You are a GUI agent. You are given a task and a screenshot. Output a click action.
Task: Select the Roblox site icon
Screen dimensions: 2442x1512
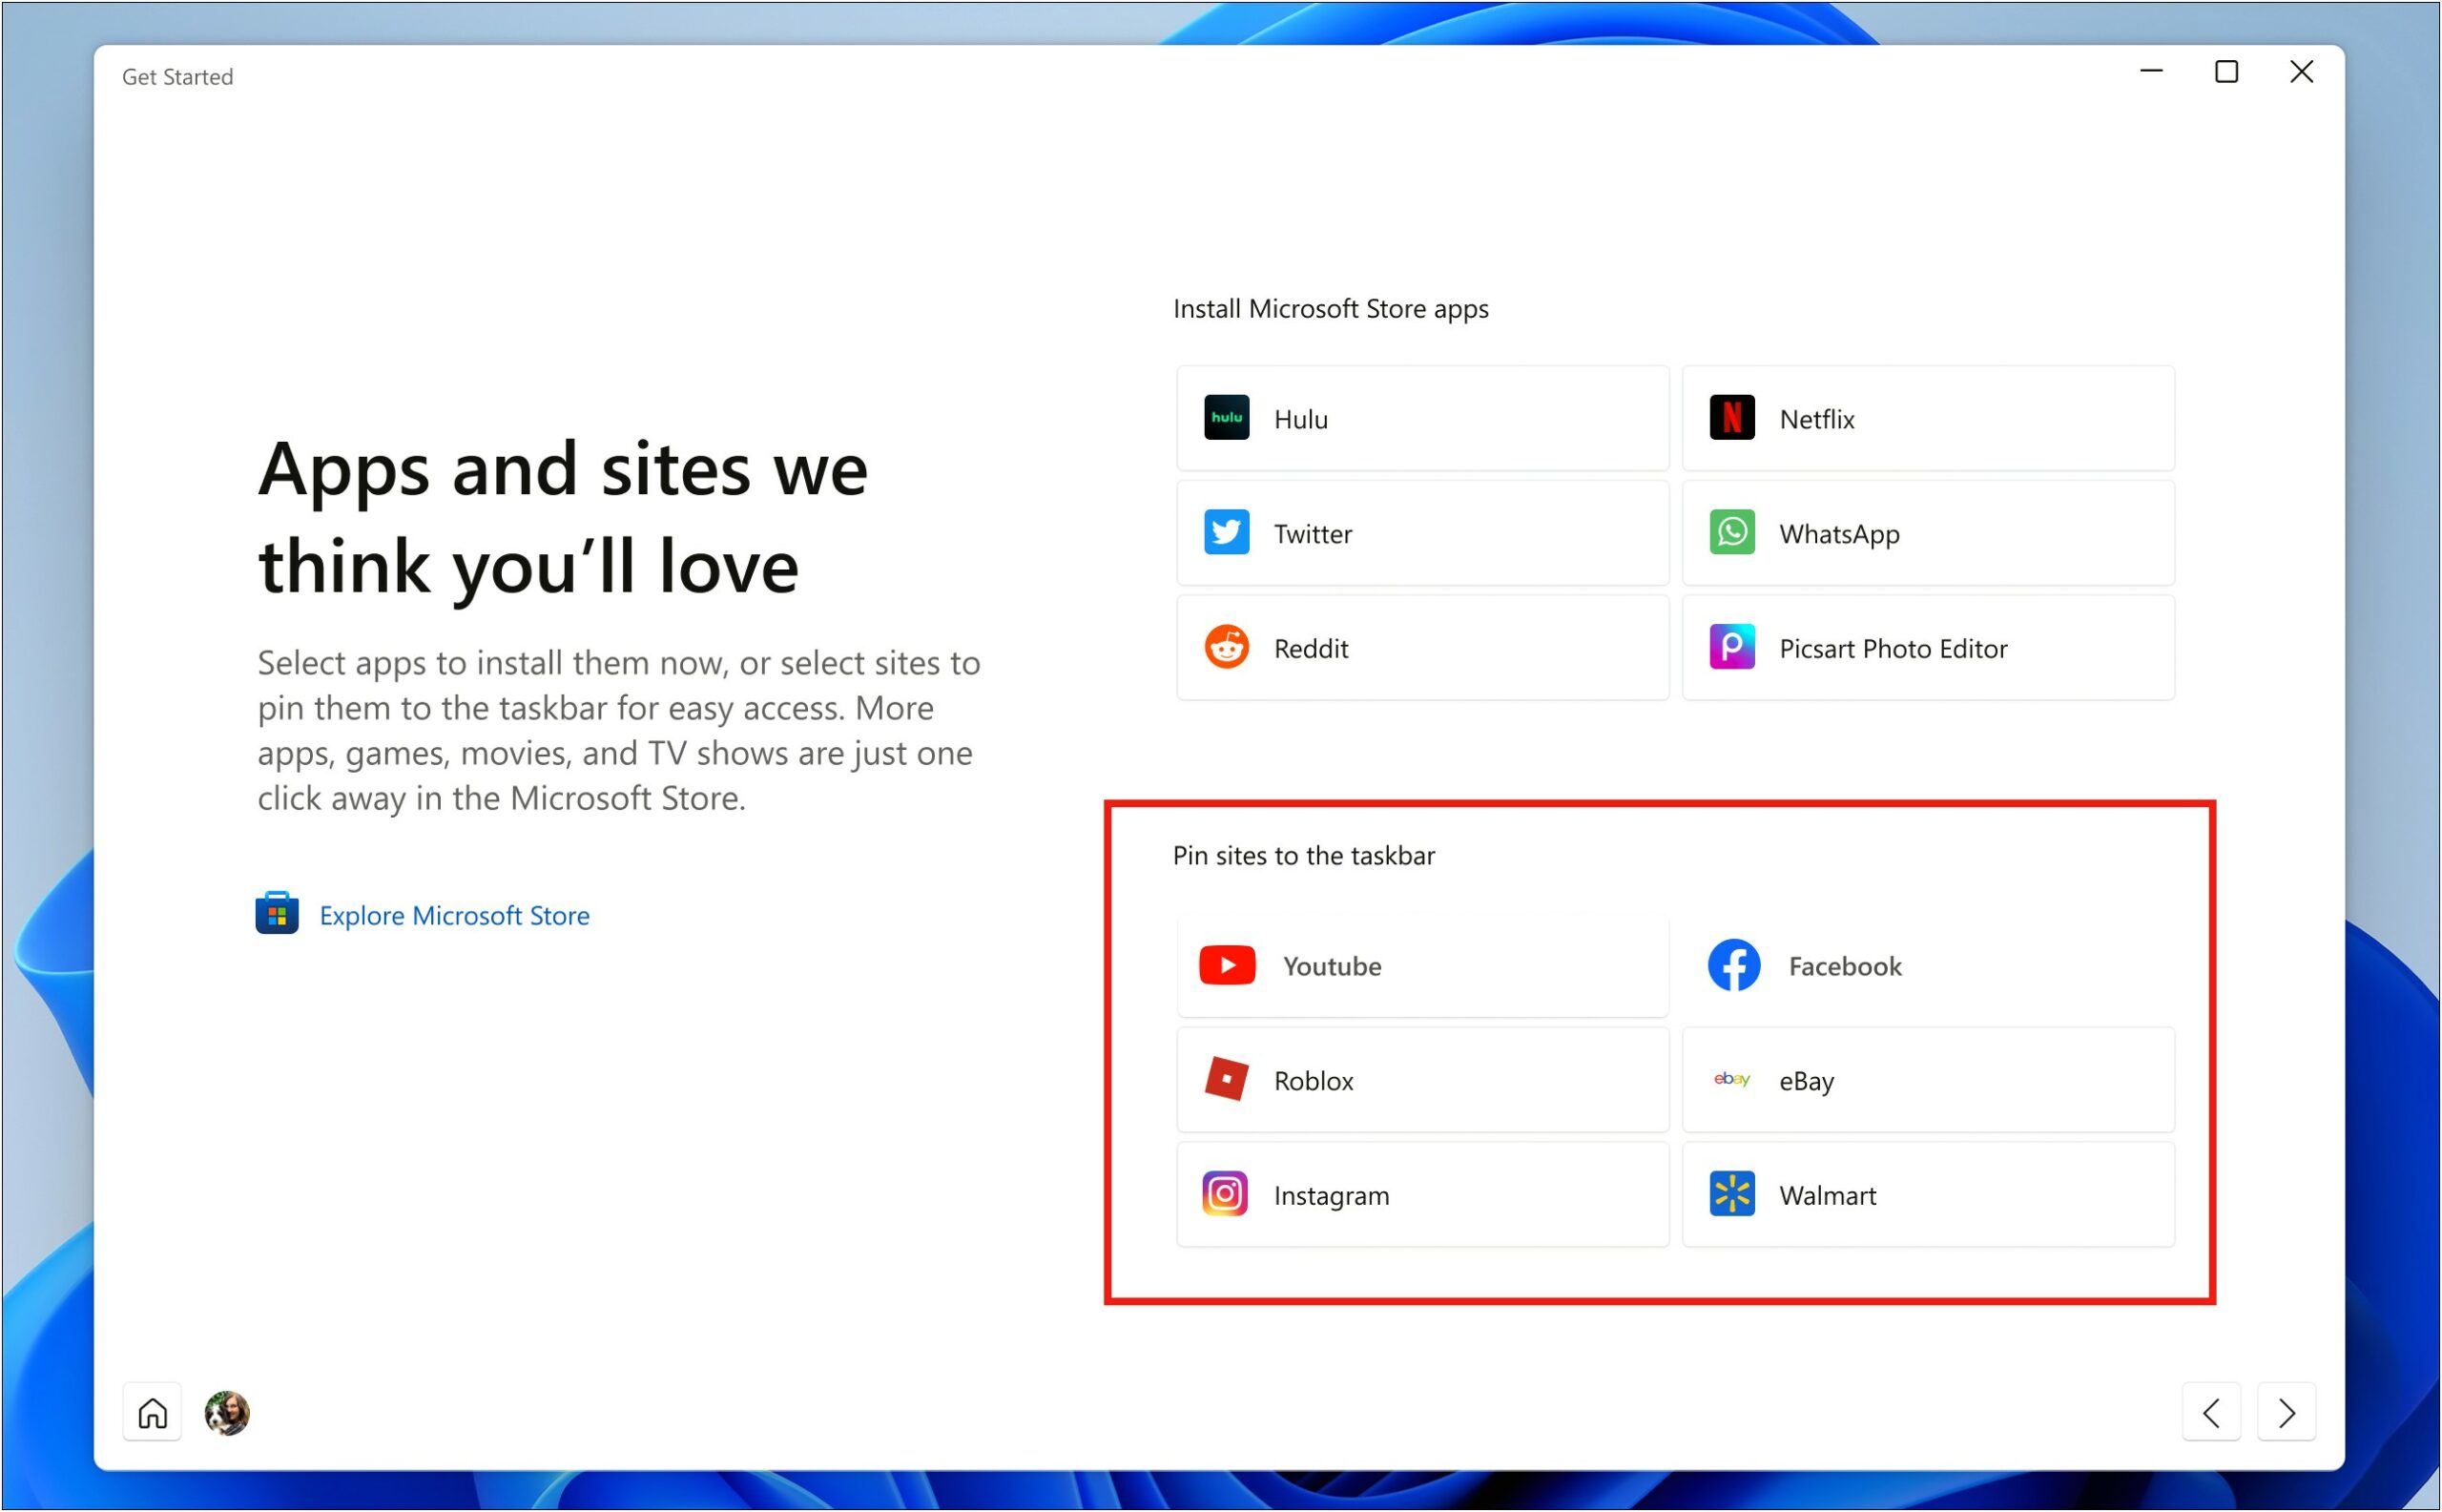click(1226, 1080)
